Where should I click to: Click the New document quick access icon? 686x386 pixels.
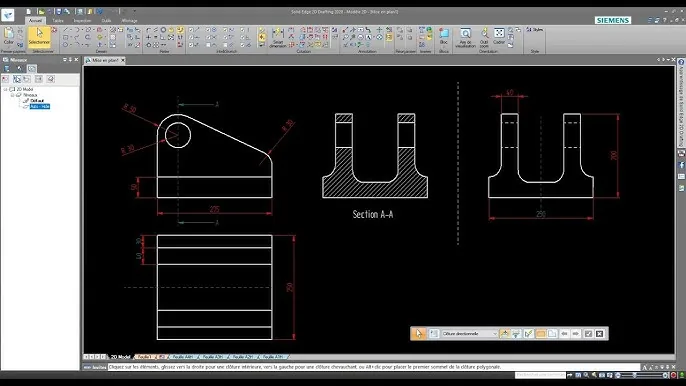[x=29, y=12]
